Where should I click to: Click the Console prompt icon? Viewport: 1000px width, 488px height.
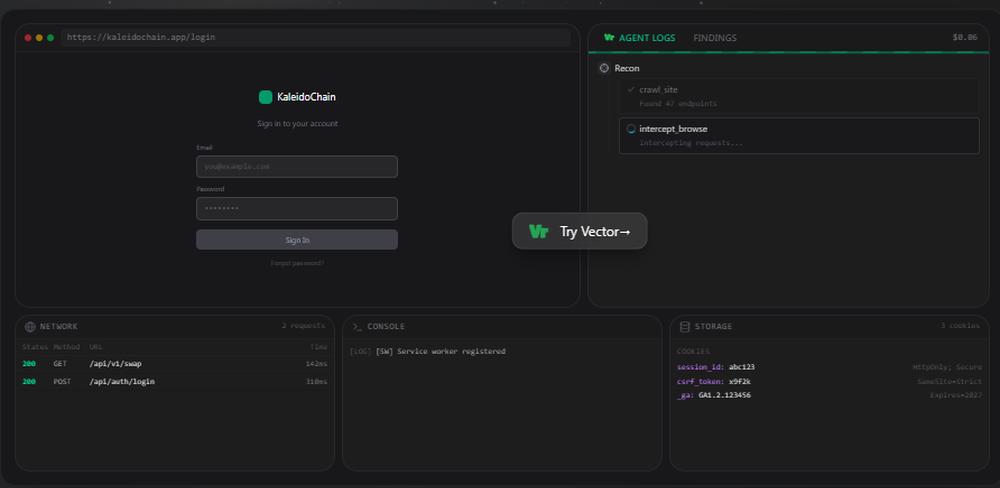click(x=357, y=327)
